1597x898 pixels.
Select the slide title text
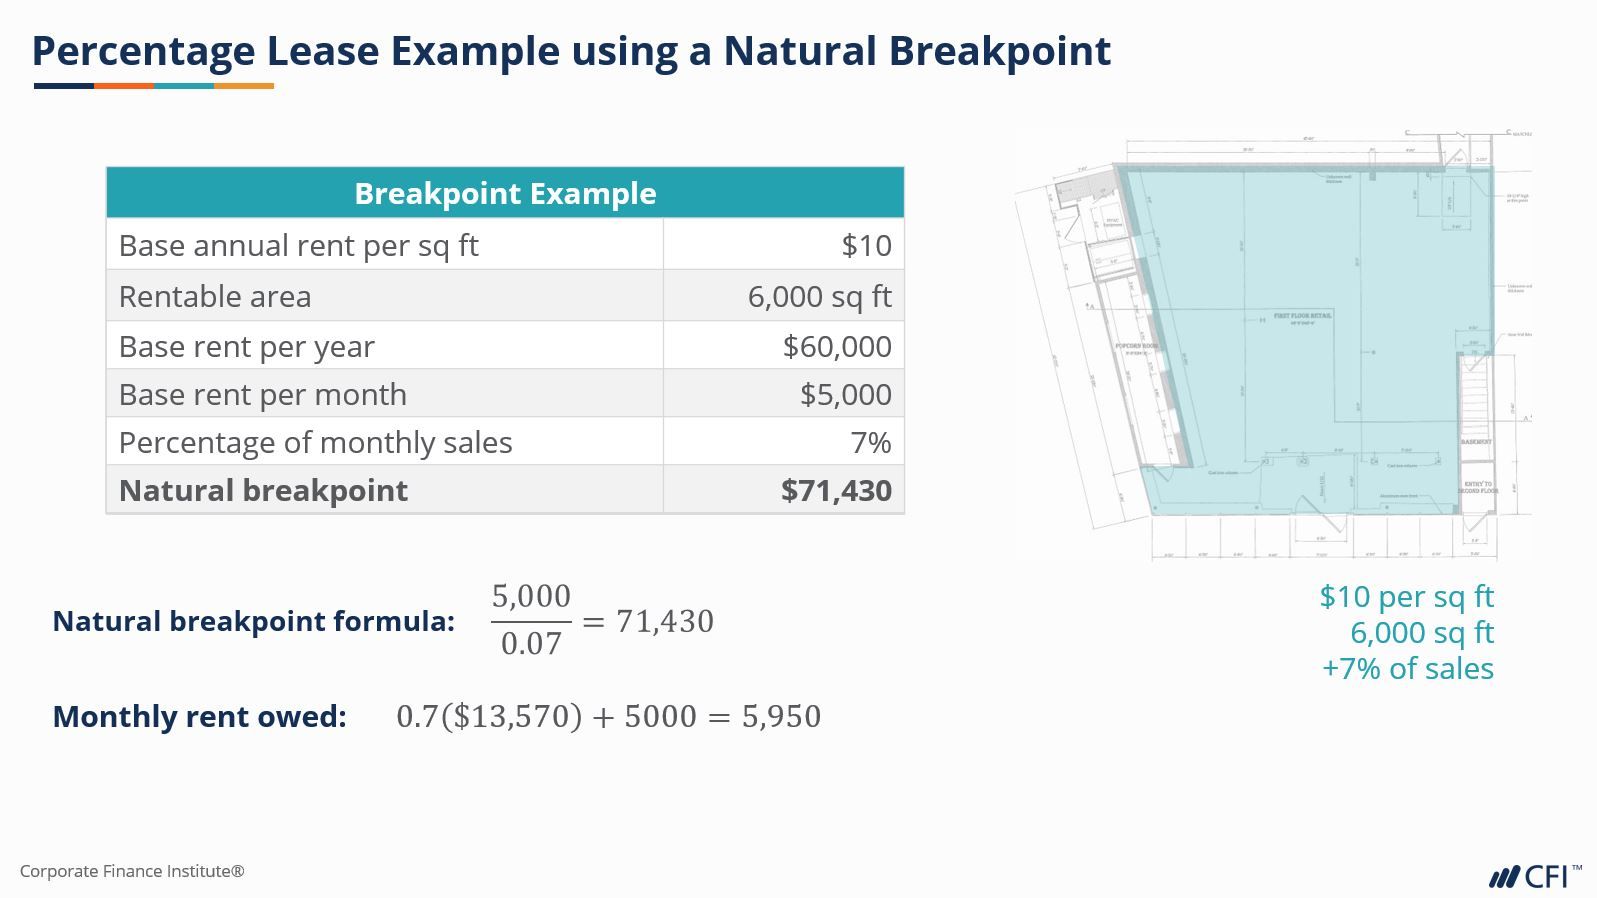[x=571, y=50]
